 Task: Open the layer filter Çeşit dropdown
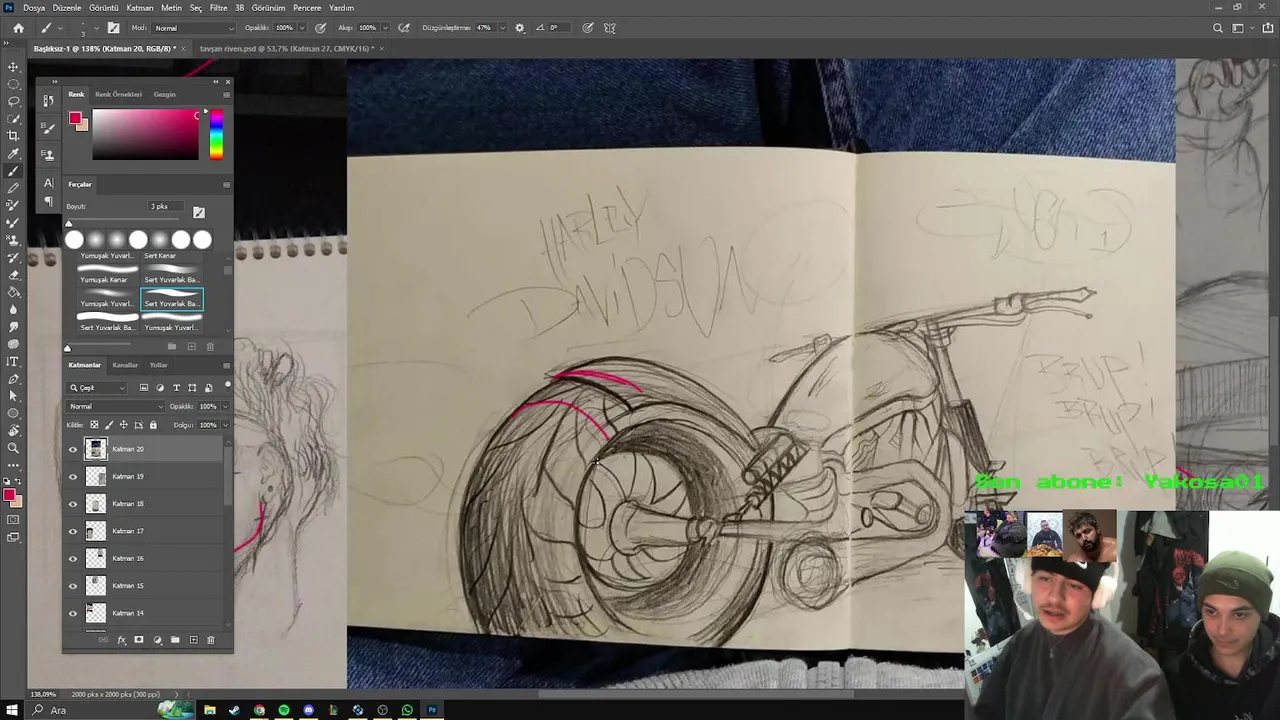click(x=97, y=388)
